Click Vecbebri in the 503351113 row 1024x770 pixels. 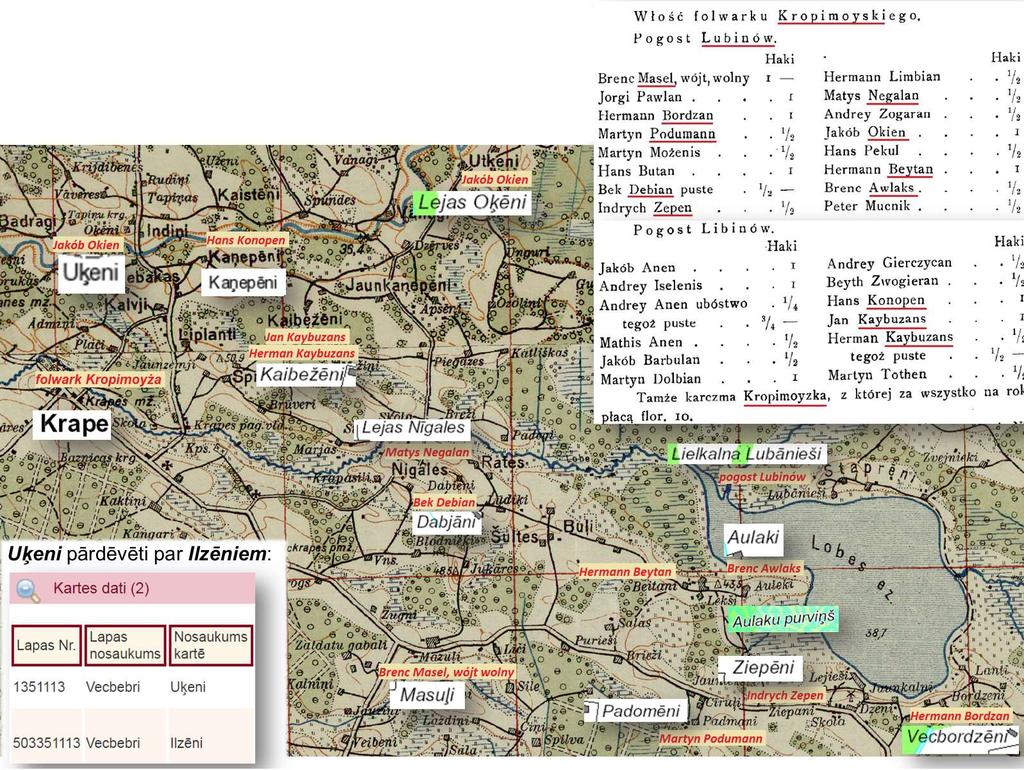pos(113,743)
